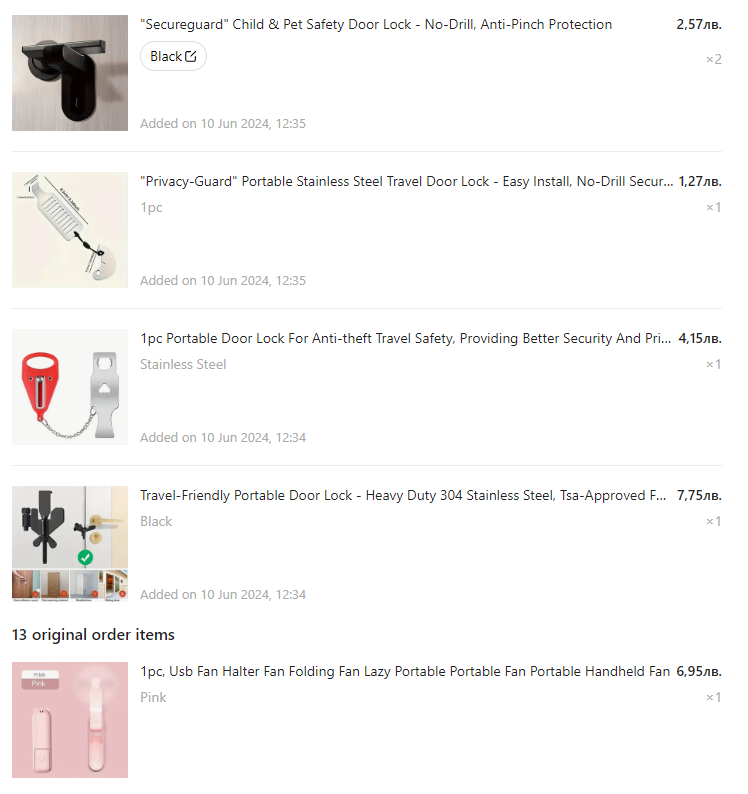Click the external-link icon on the Black tag
Viewport: 748px width, 794px height.
tap(191, 57)
